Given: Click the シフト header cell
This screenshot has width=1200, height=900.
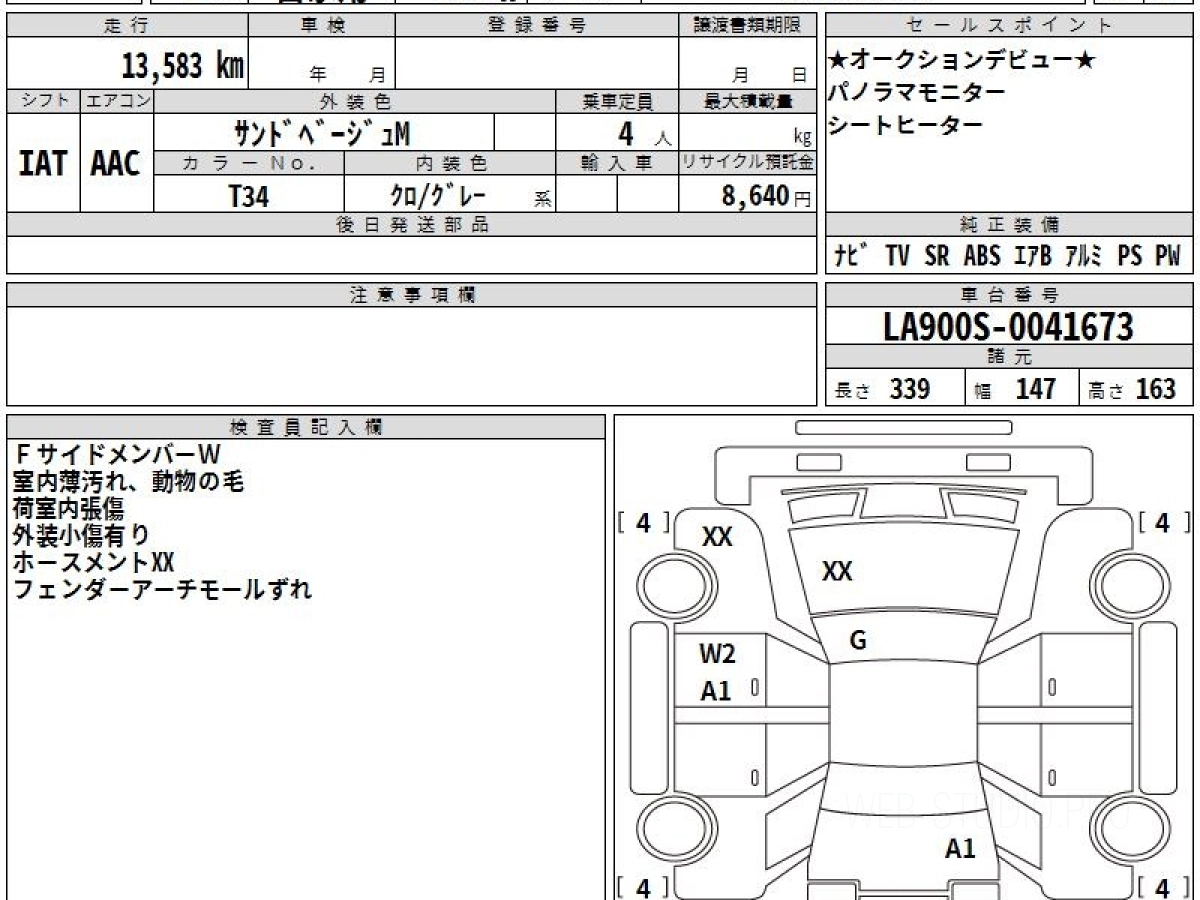Looking at the screenshot, I should [43, 101].
